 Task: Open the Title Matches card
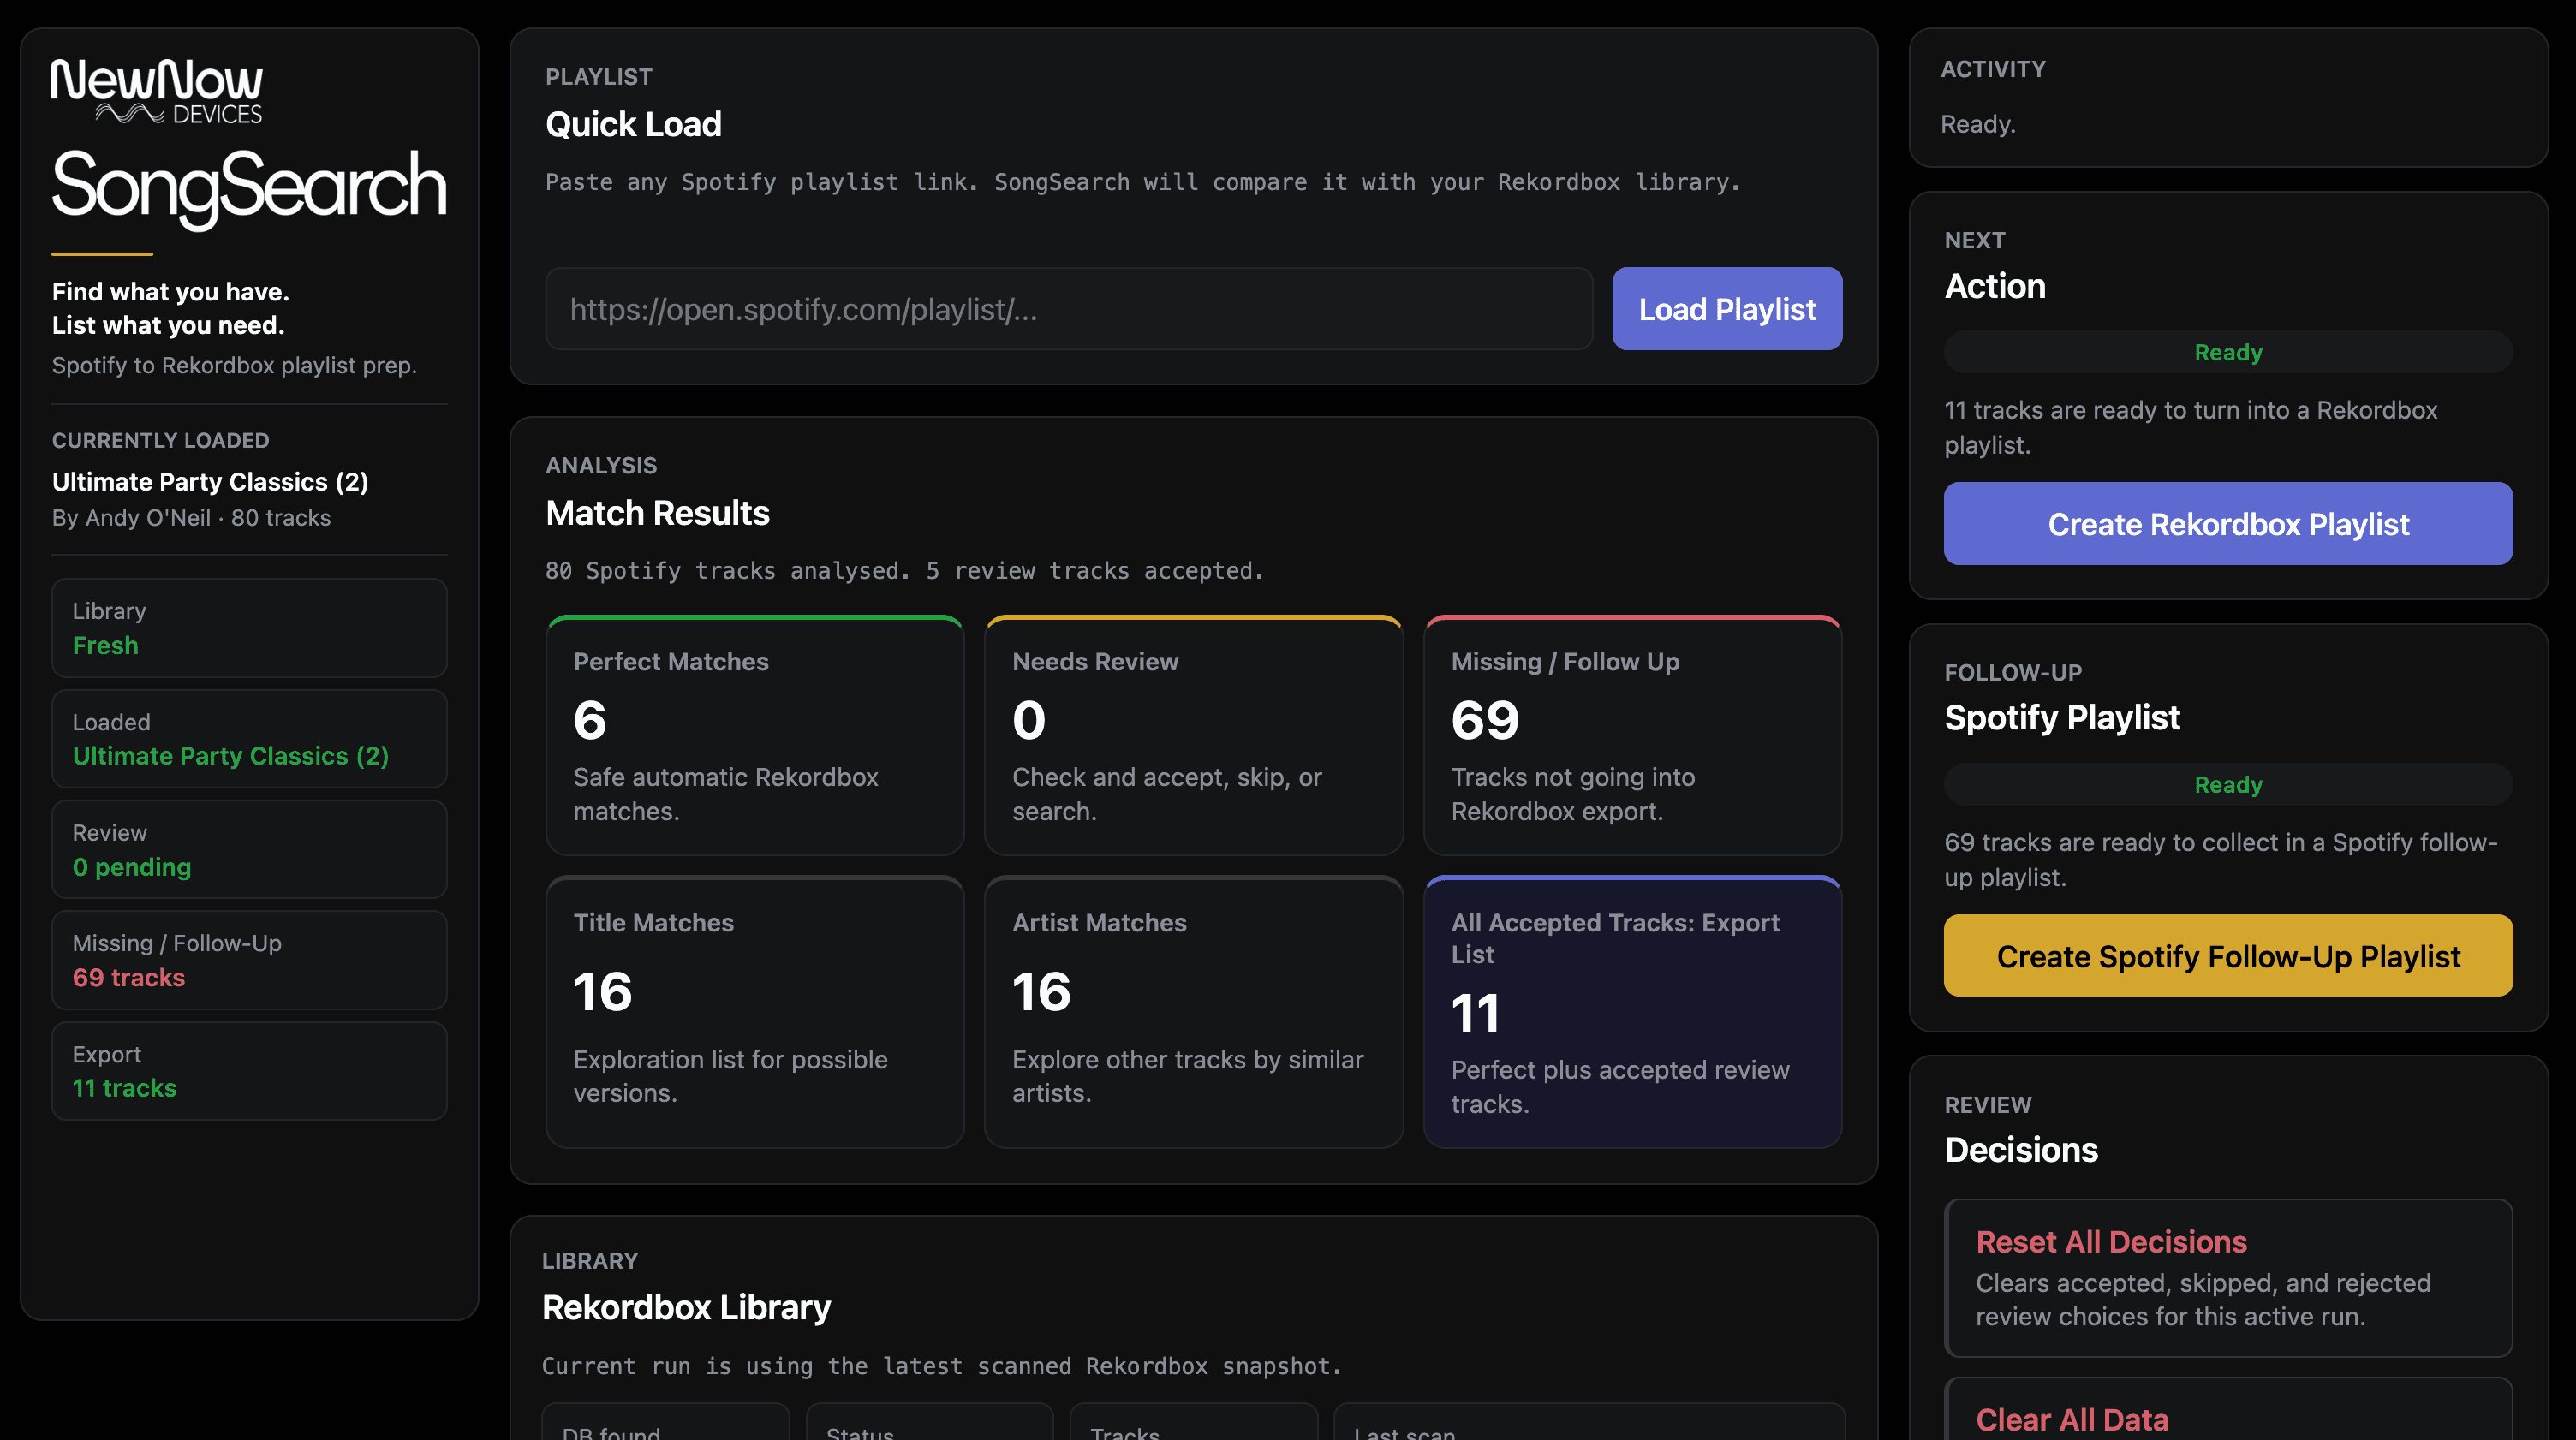coord(755,1011)
